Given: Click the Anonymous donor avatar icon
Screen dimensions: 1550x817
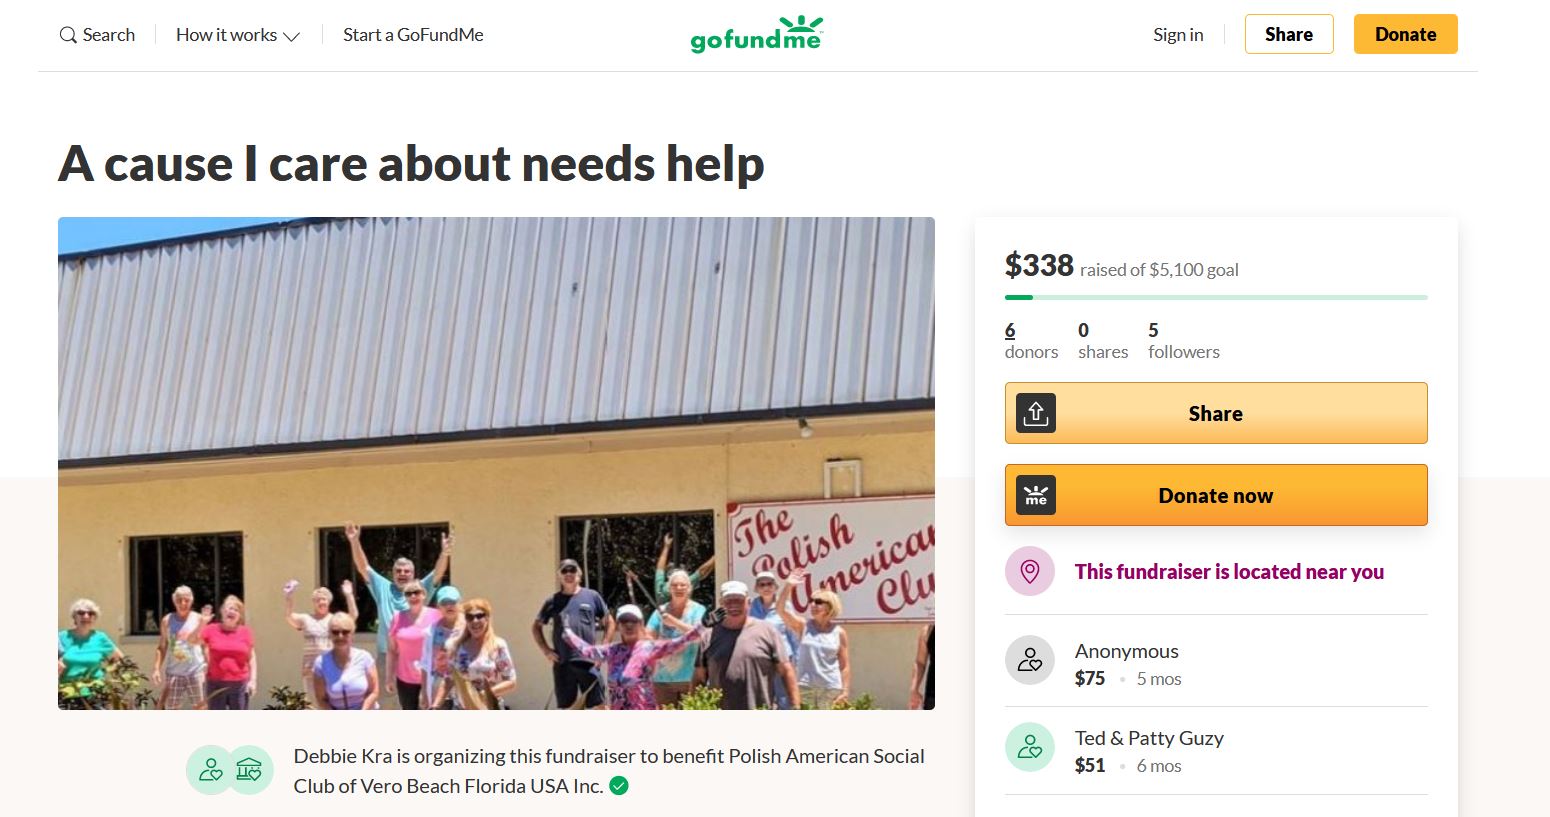Looking at the screenshot, I should coord(1030,660).
